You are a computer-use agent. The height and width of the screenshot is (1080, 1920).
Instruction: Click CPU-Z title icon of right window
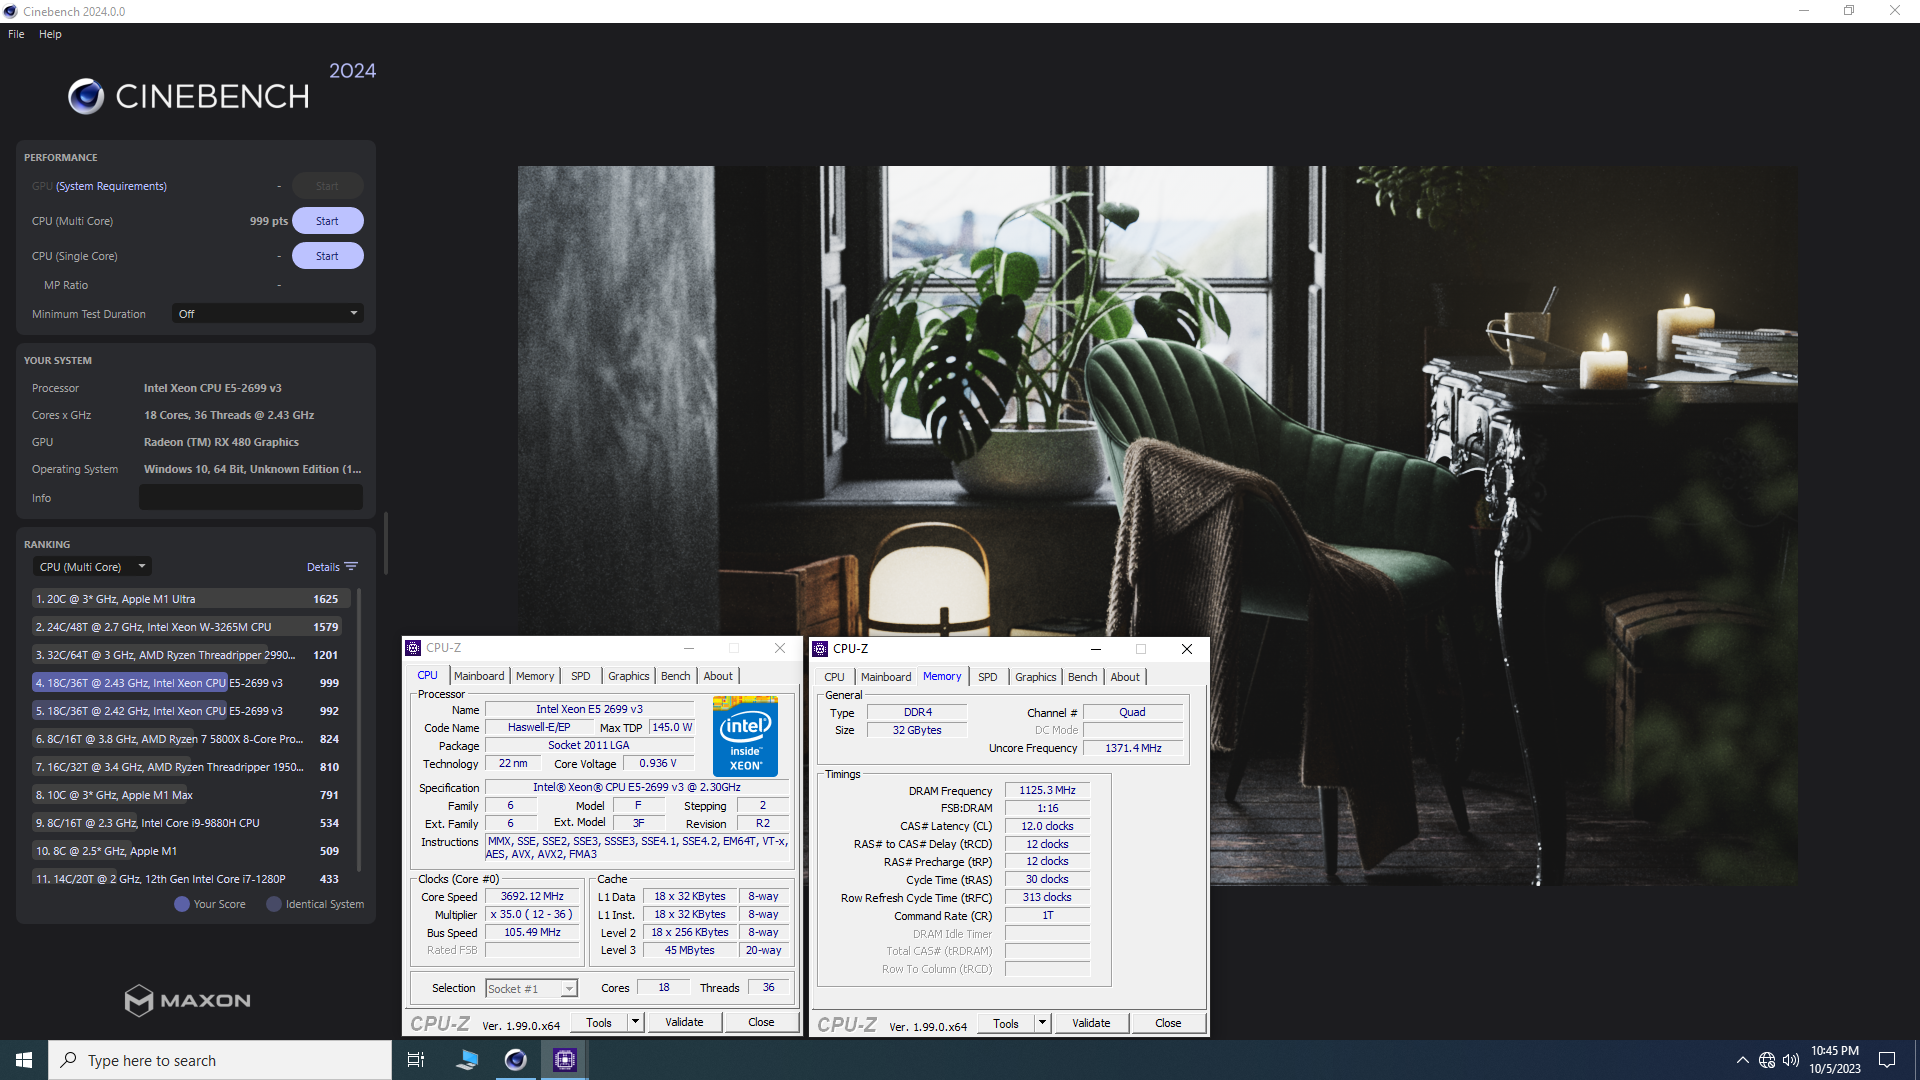tap(820, 649)
